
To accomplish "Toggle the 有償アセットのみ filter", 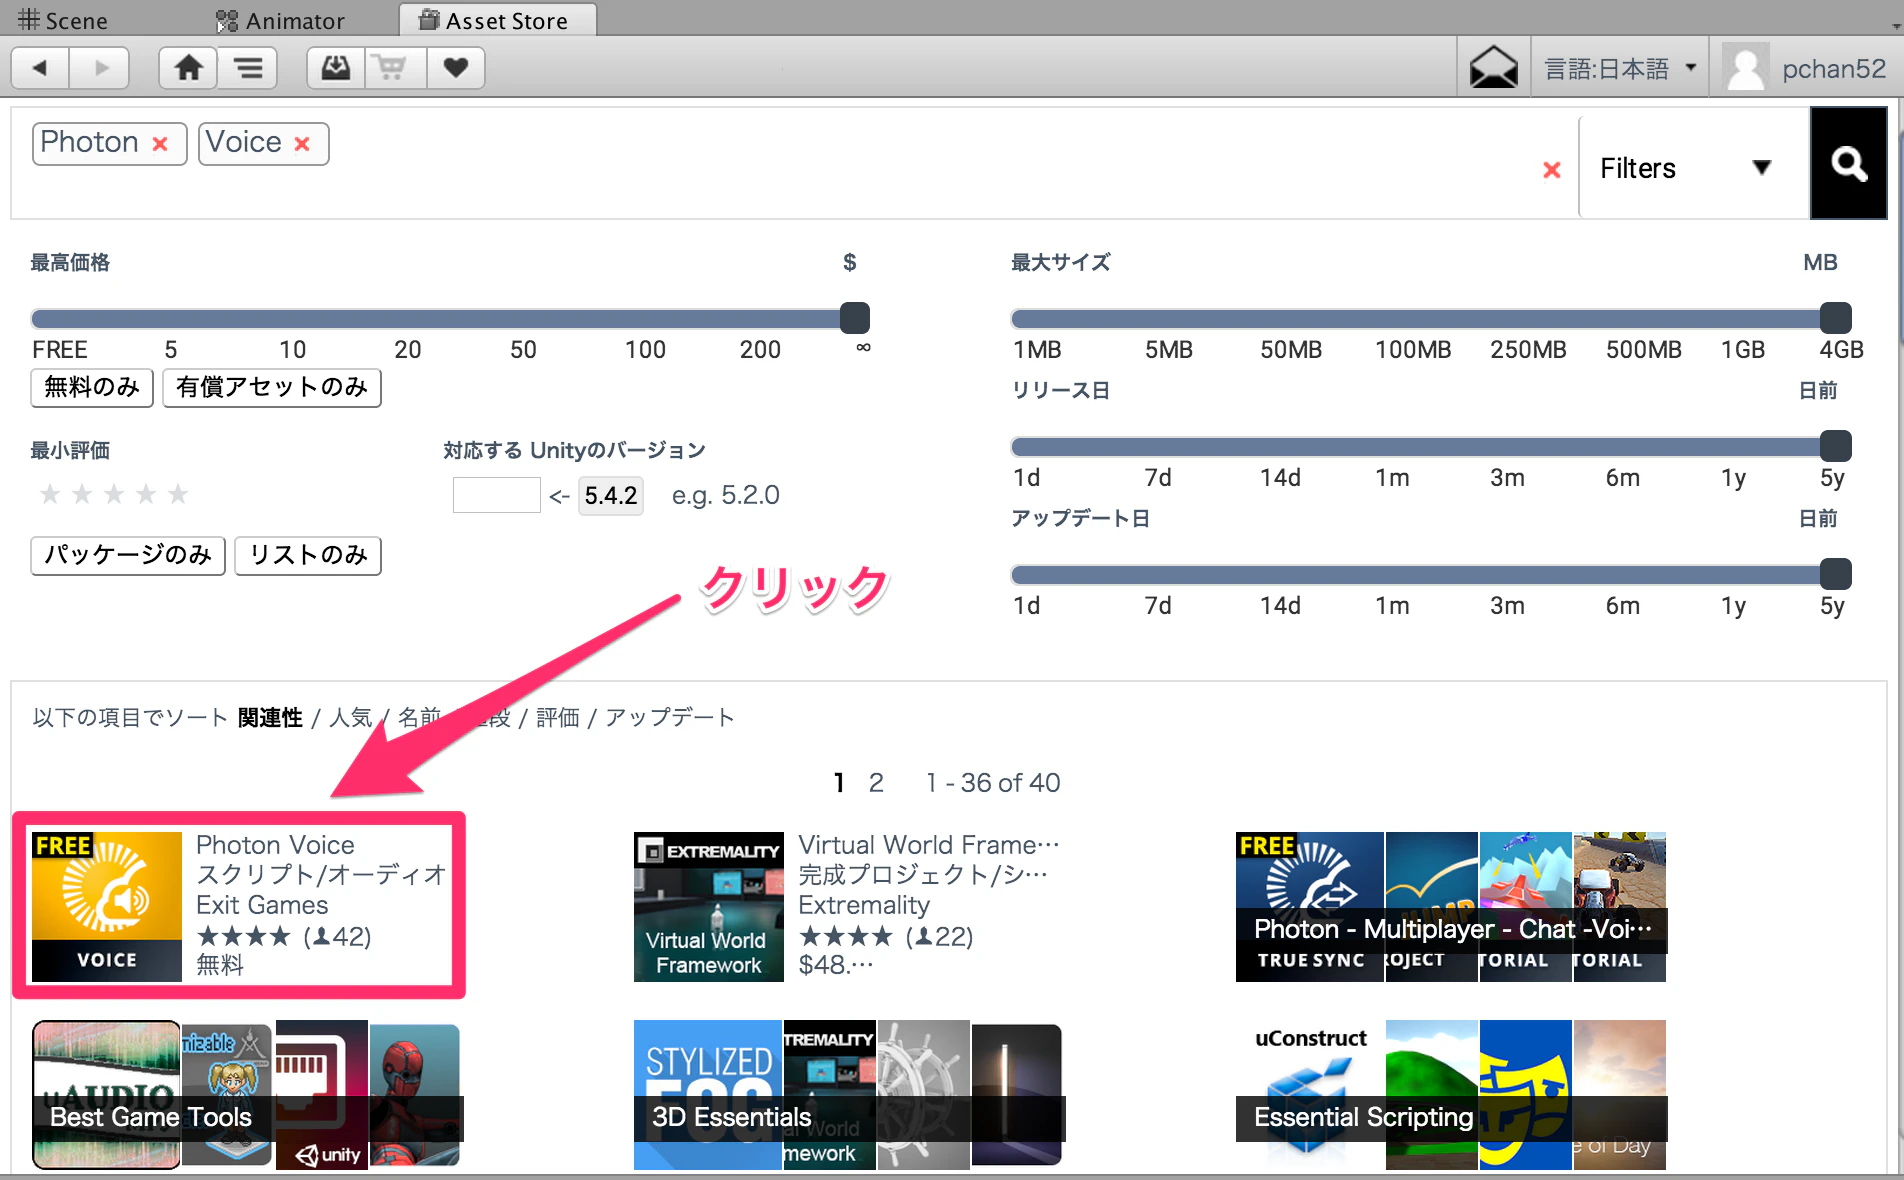I will click(272, 387).
